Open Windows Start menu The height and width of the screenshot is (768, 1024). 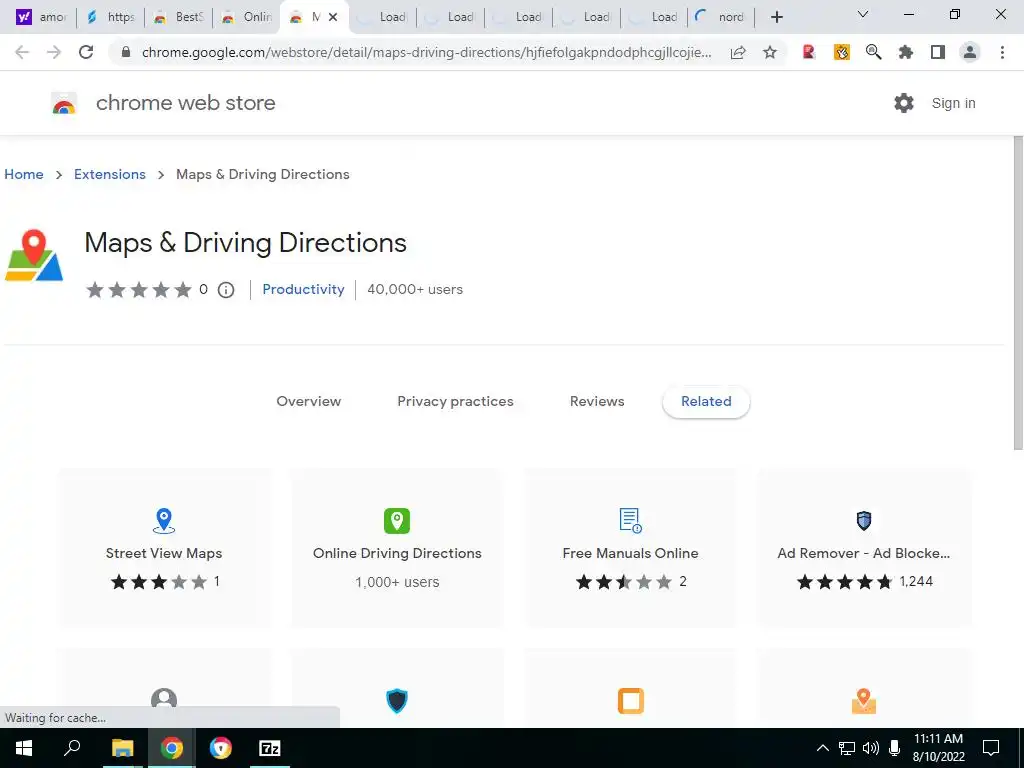(x=24, y=748)
